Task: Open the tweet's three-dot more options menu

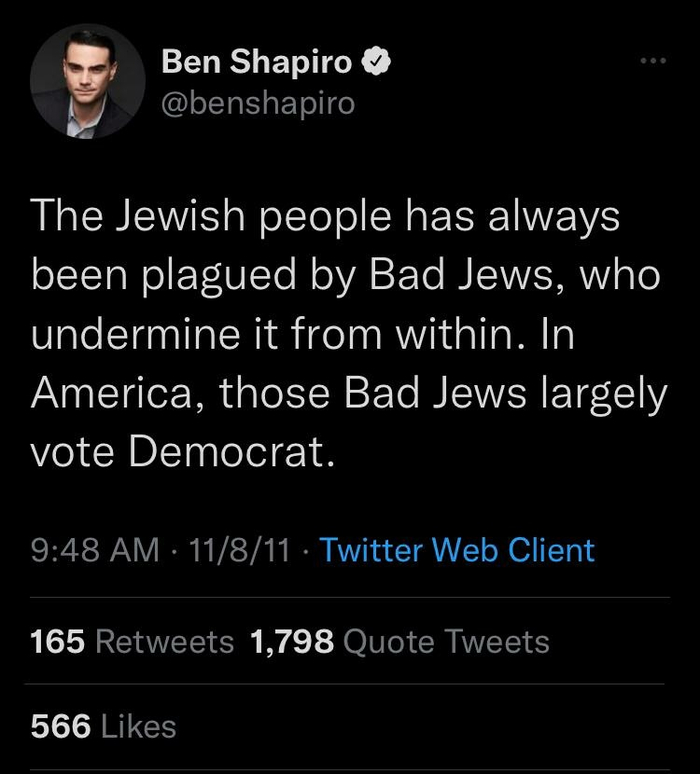Action: coord(653,61)
